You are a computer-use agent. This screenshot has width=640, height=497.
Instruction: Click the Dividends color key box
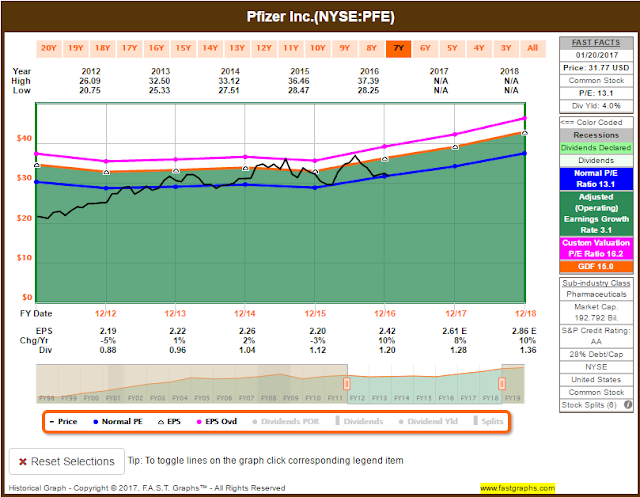(x=596, y=160)
